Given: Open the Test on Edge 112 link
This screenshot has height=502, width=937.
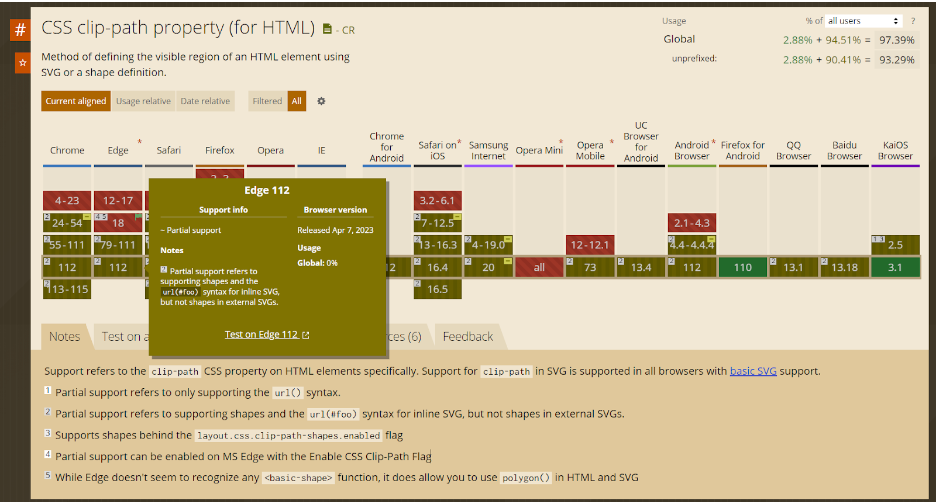Looking at the screenshot, I should [261, 335].
